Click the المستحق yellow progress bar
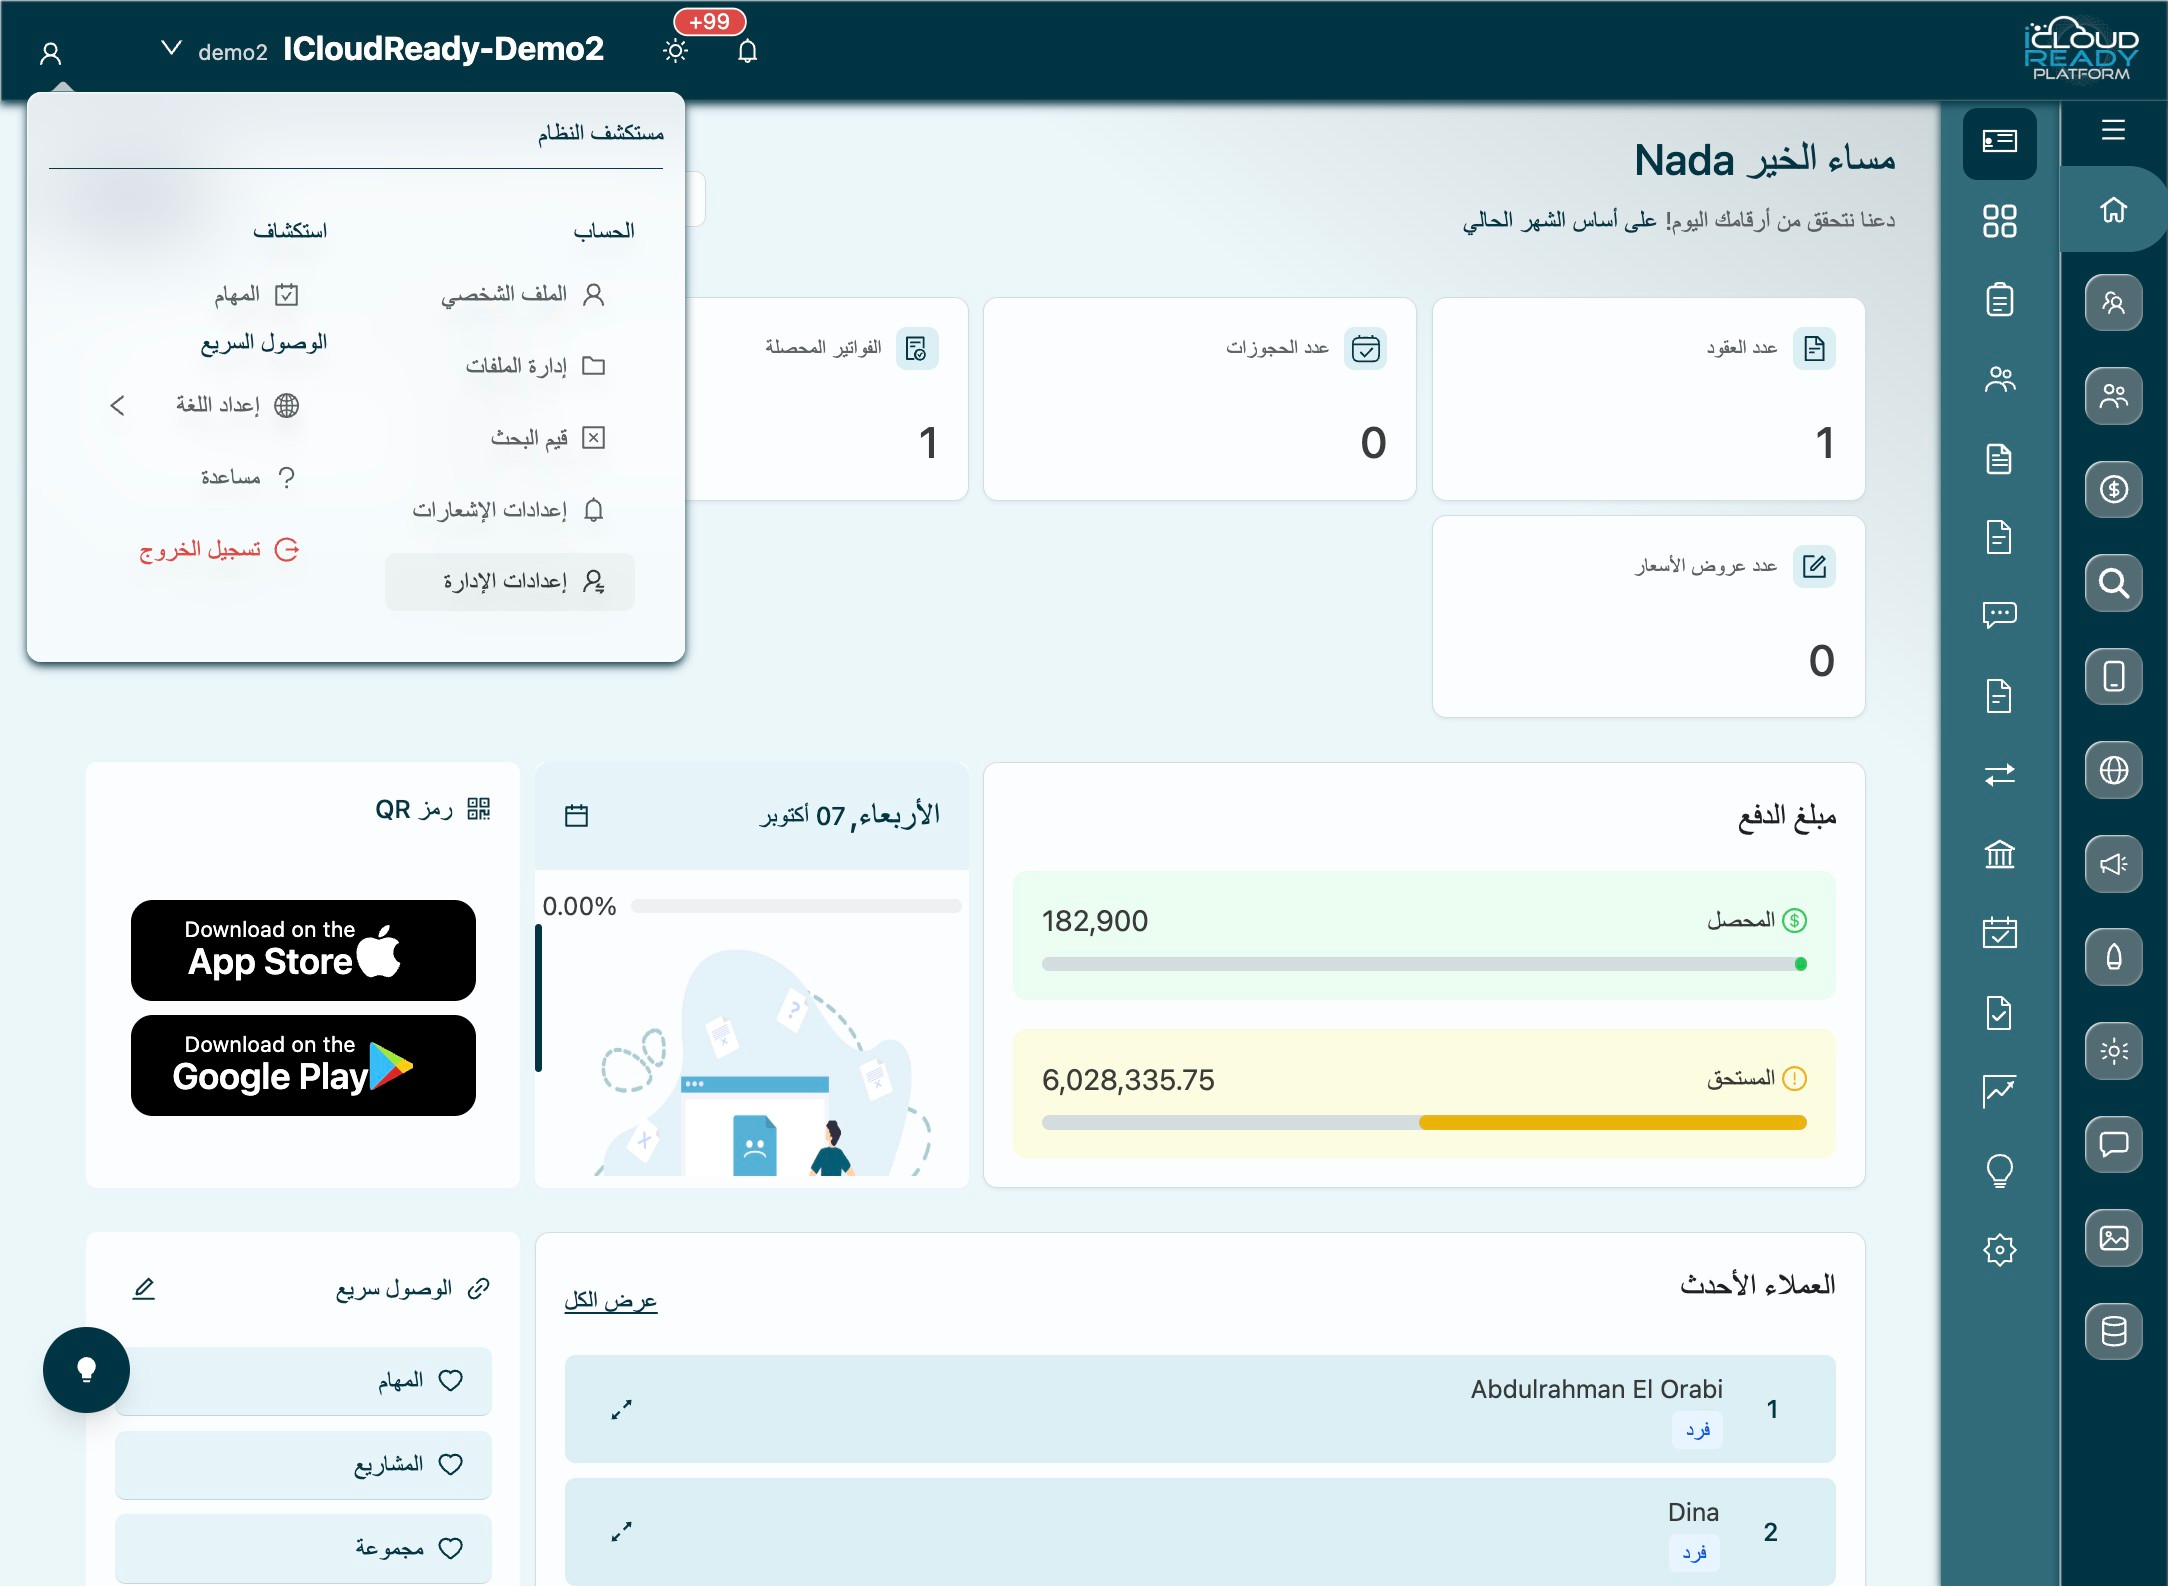Screen dimensions: 2168x1586 pos(1424,1123)
